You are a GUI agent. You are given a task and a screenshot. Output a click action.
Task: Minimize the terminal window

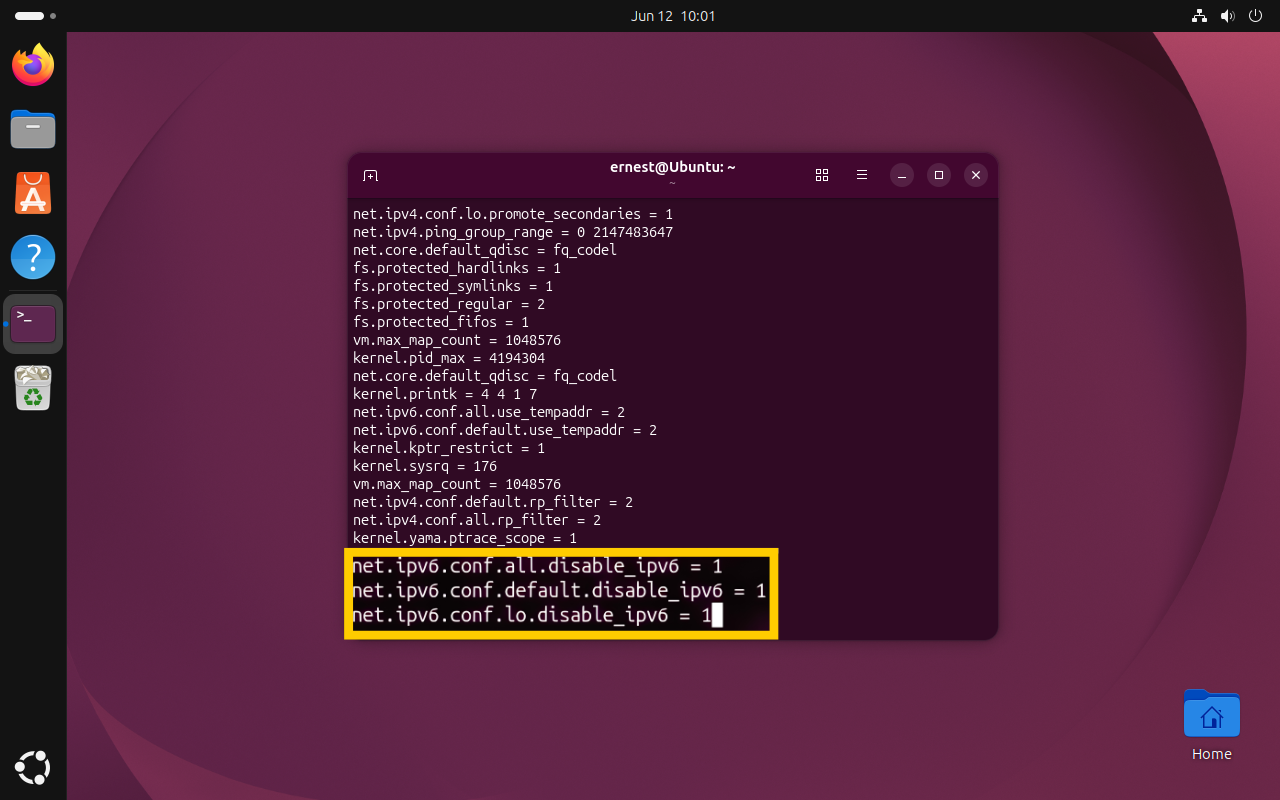(x=902, y=175)
